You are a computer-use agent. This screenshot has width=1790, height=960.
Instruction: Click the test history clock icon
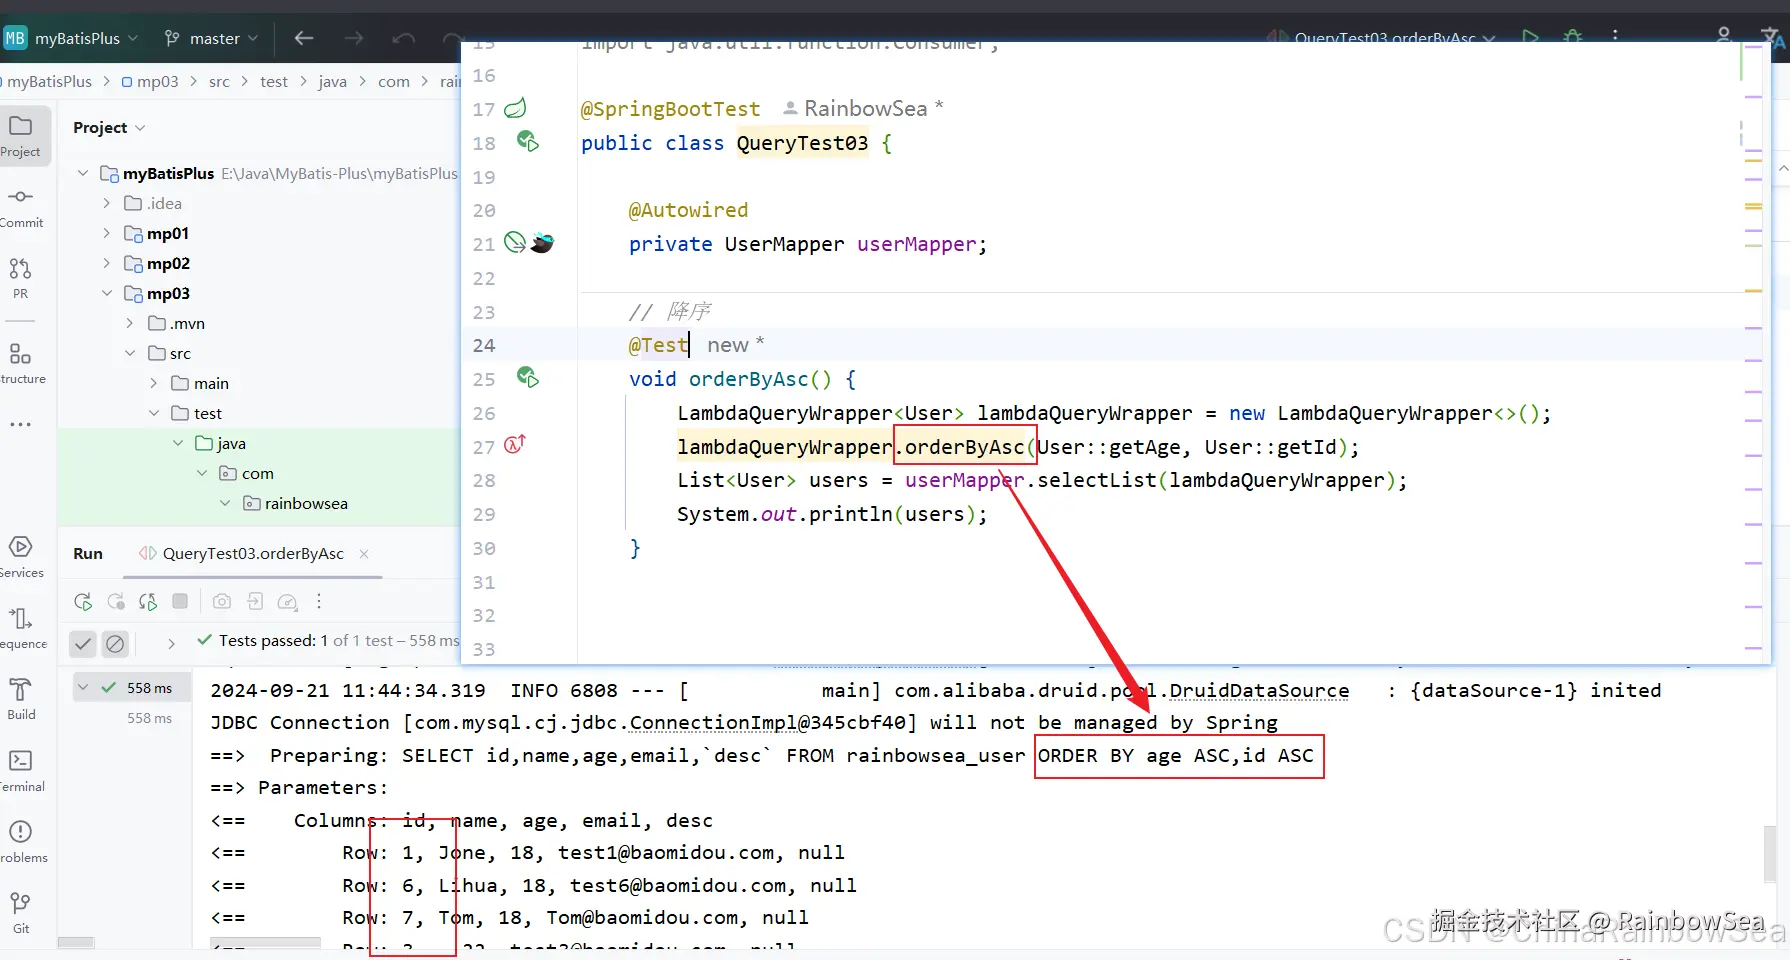coord(288,601)
